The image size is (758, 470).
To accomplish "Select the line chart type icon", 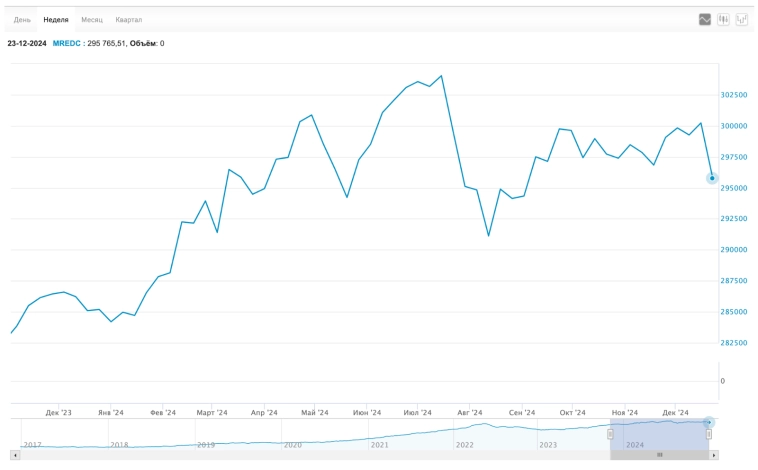I will pyautogui.click(x=705, y=19).
